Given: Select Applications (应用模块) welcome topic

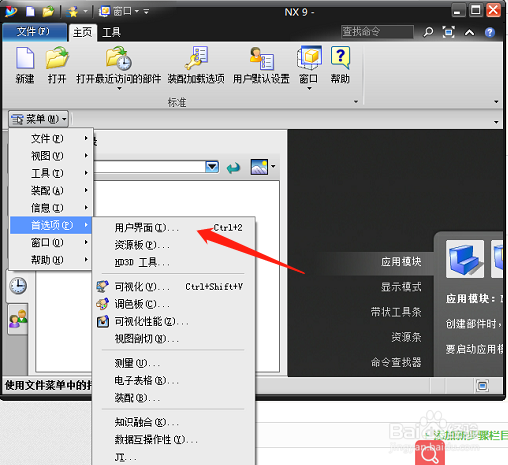Looking at the screenshot, I should tap(401, 262).
